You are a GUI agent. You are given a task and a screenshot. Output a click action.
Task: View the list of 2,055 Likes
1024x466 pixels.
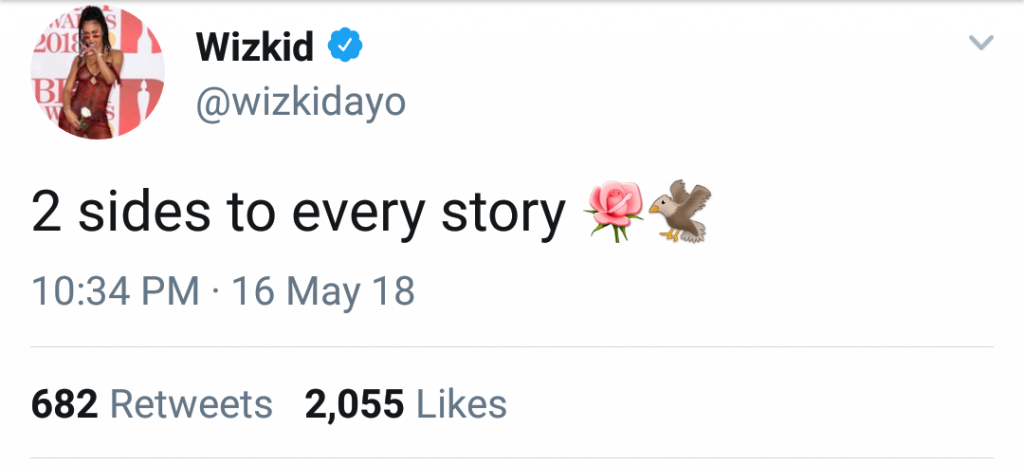click(x=405, y=405)
